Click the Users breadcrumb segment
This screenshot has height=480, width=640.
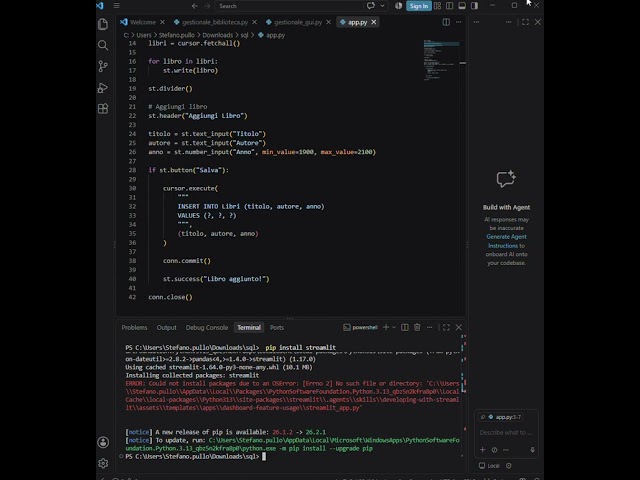(x=144, y=35)
